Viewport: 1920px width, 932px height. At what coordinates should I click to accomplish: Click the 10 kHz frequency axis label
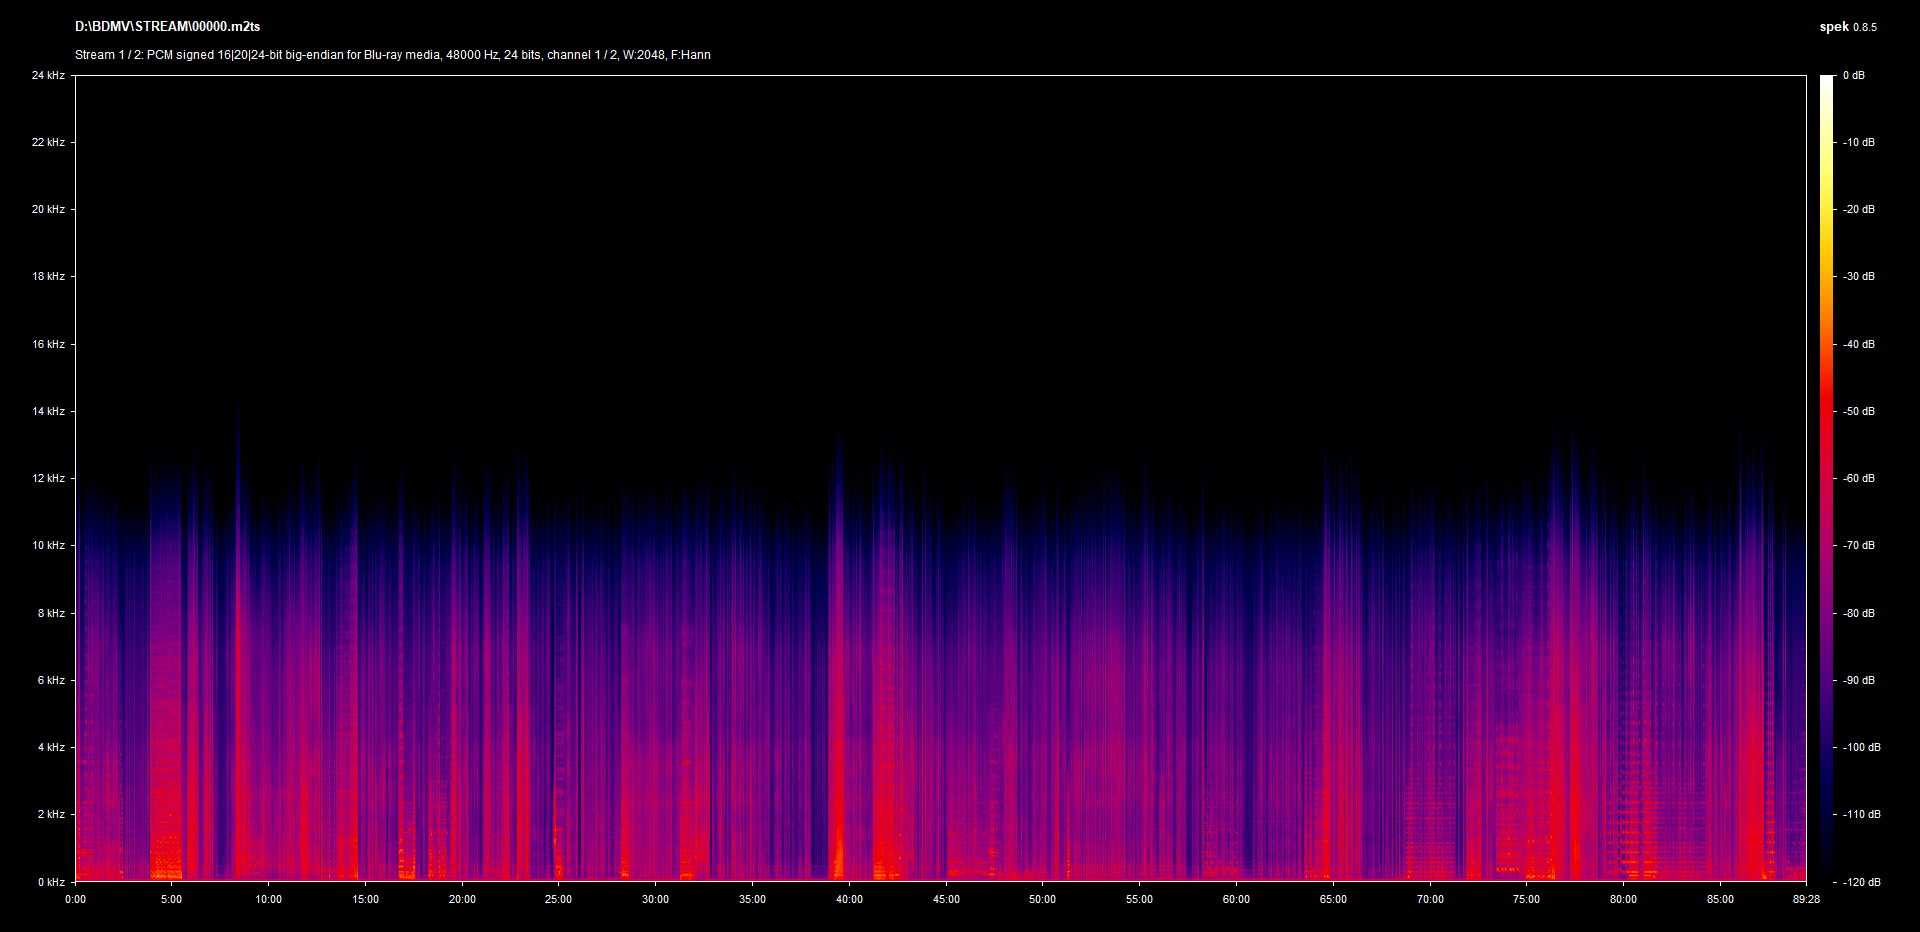point(48,545)
